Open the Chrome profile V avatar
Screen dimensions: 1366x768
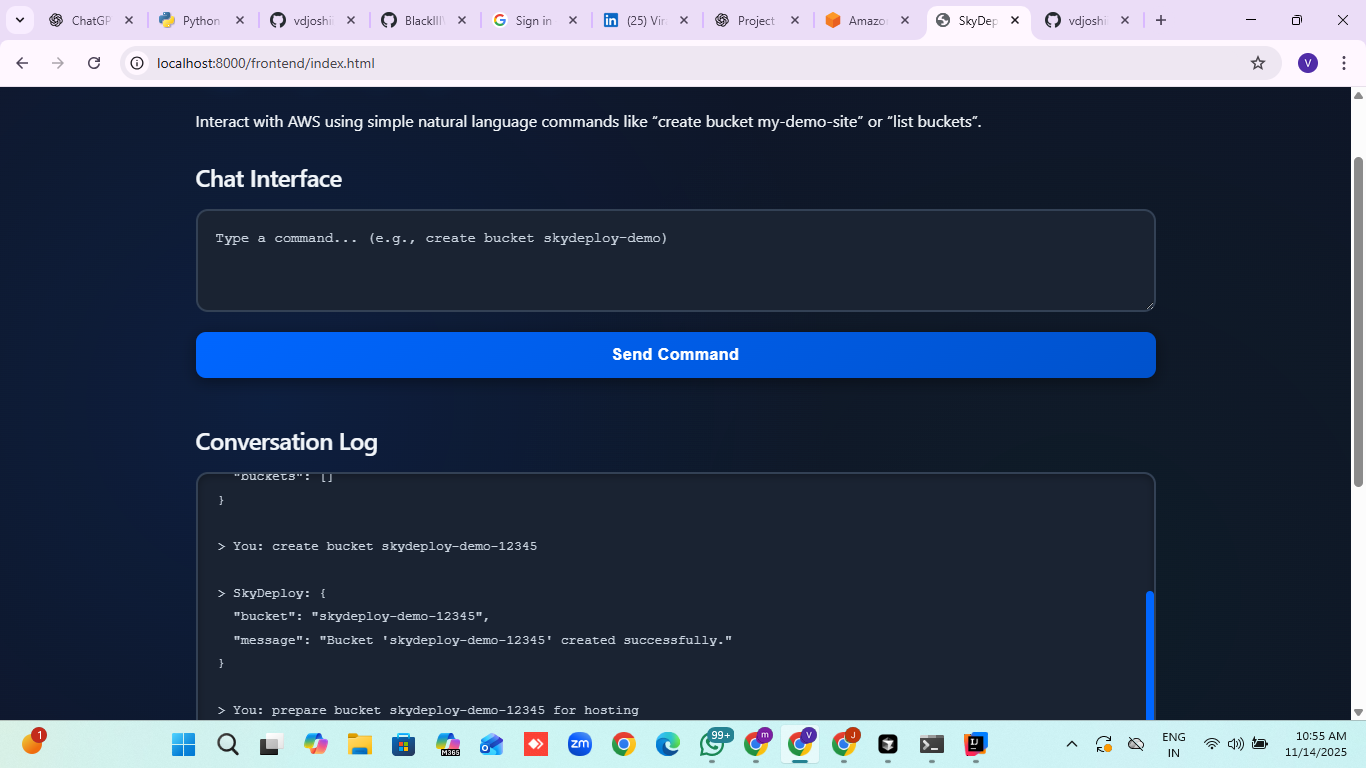pyautogui.click(x=1308, y=63)
